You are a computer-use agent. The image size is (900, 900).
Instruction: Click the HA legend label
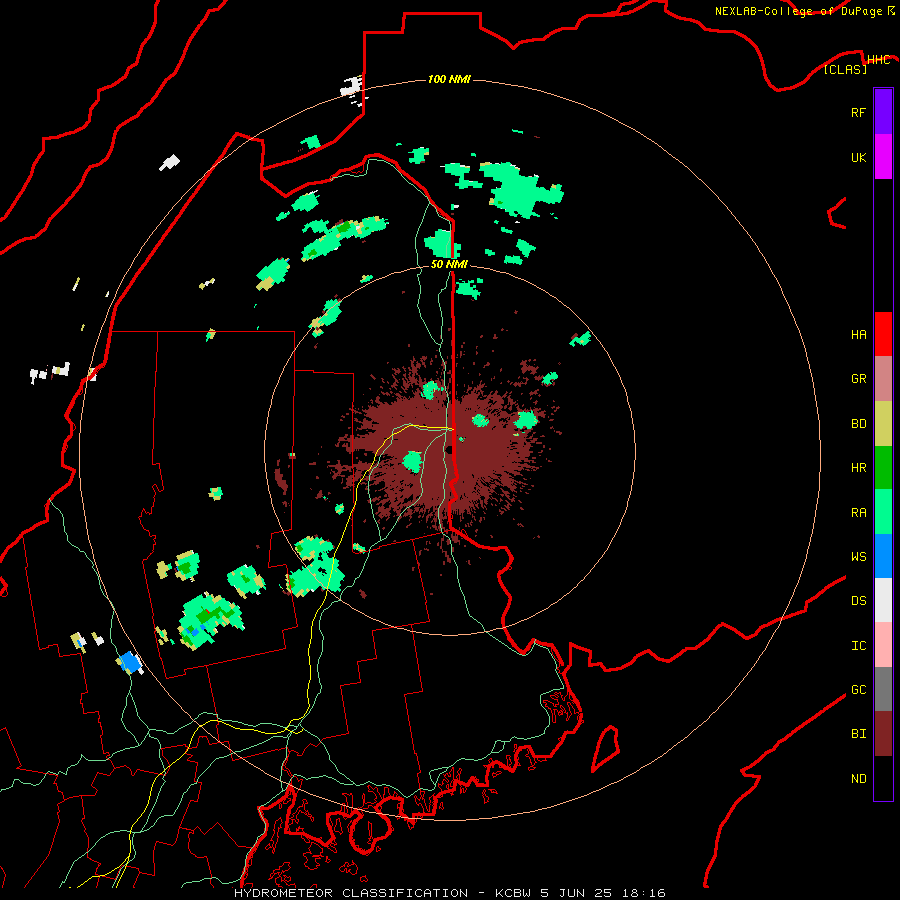click(858, 334)
